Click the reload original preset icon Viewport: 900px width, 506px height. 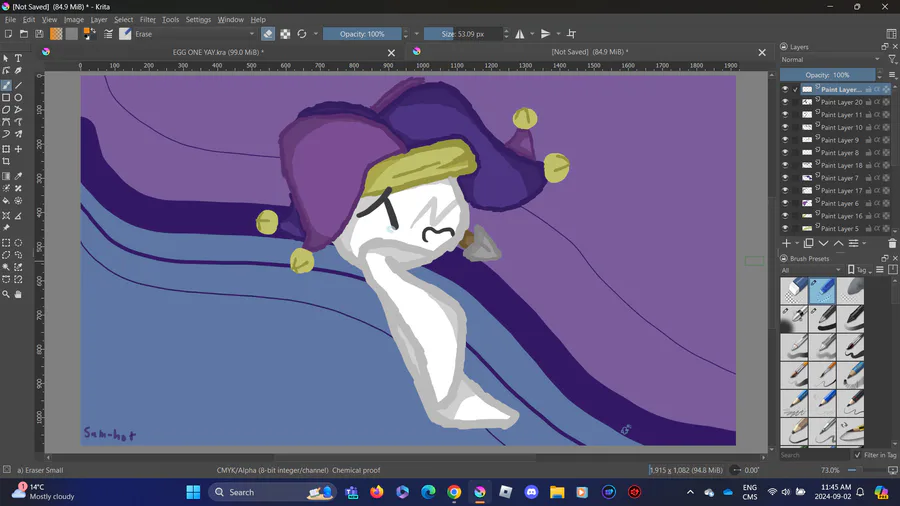[x=302, y=34]
